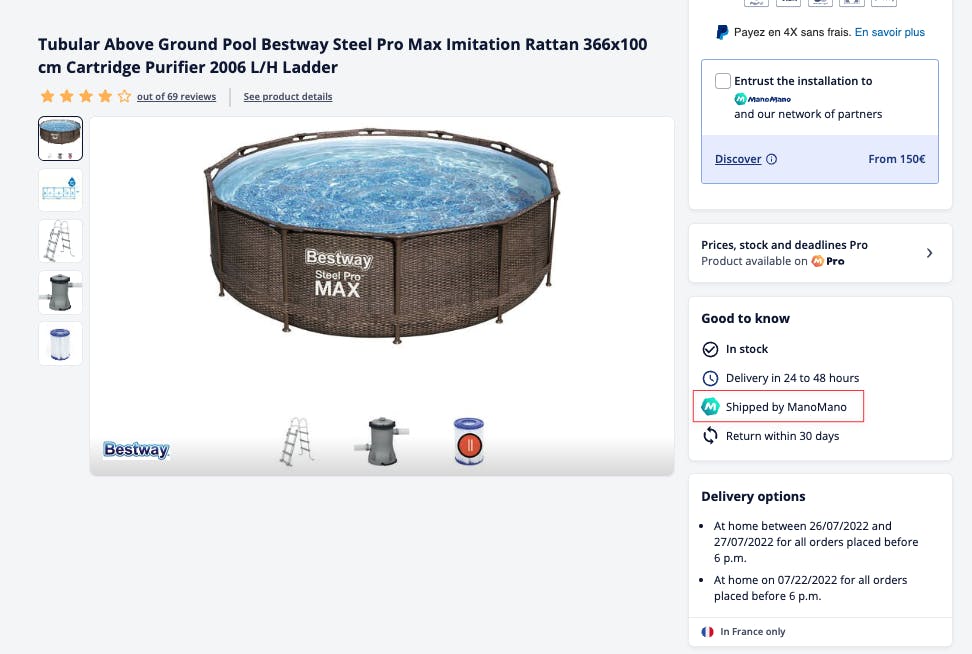This screenshot has width=972, height=654.
Task: Click the info icon beside Discover
Action: click(x=772, y=159)
